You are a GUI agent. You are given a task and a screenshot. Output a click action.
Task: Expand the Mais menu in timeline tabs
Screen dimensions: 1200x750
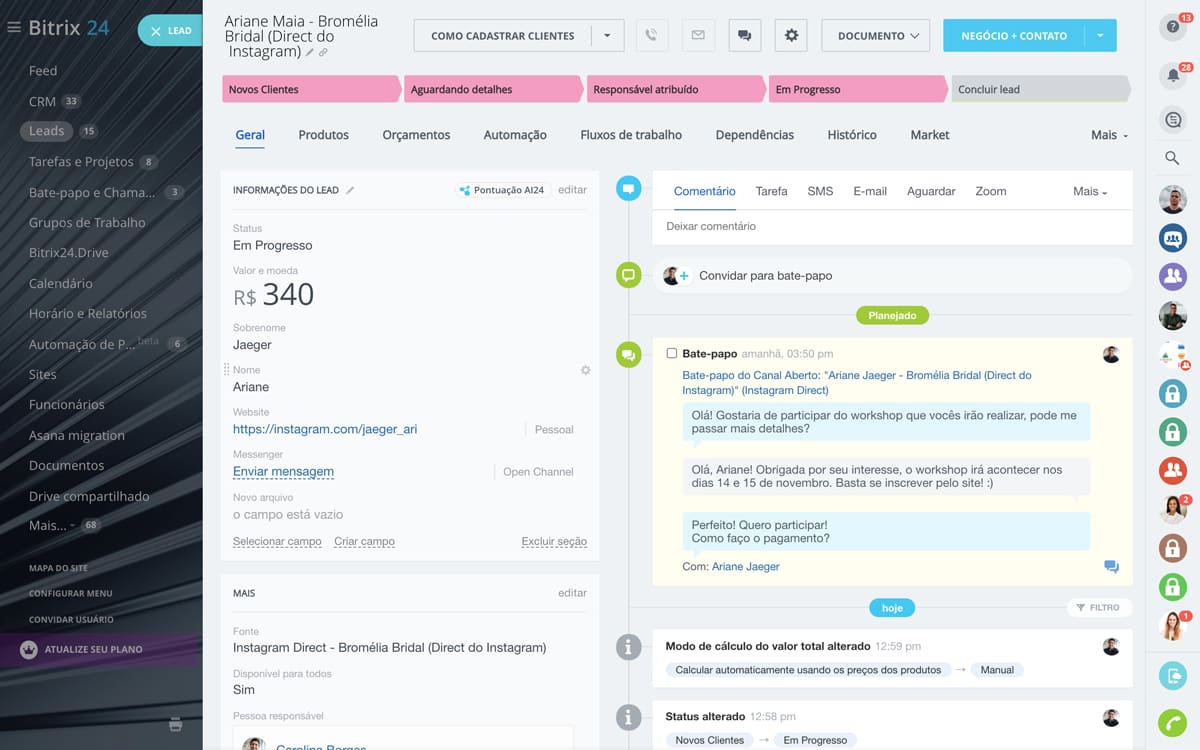click(1090, 191)
